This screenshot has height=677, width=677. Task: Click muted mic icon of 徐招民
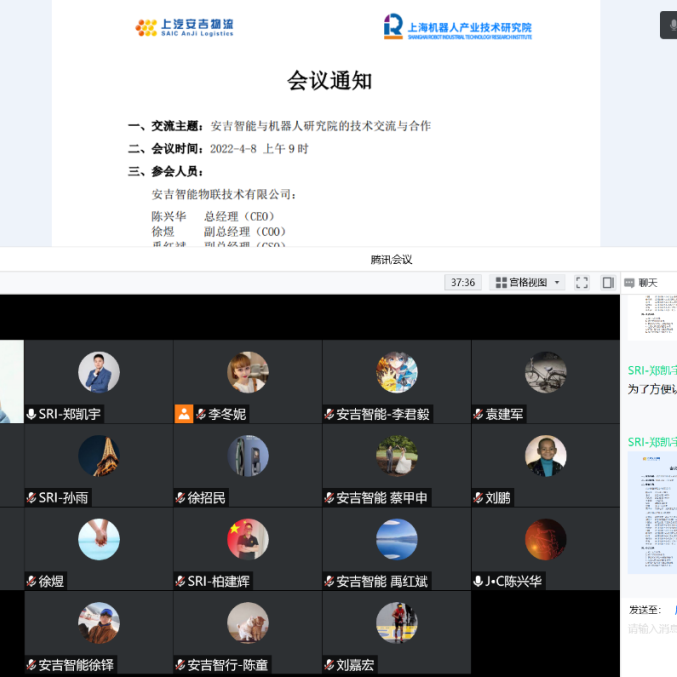point(180,497)
